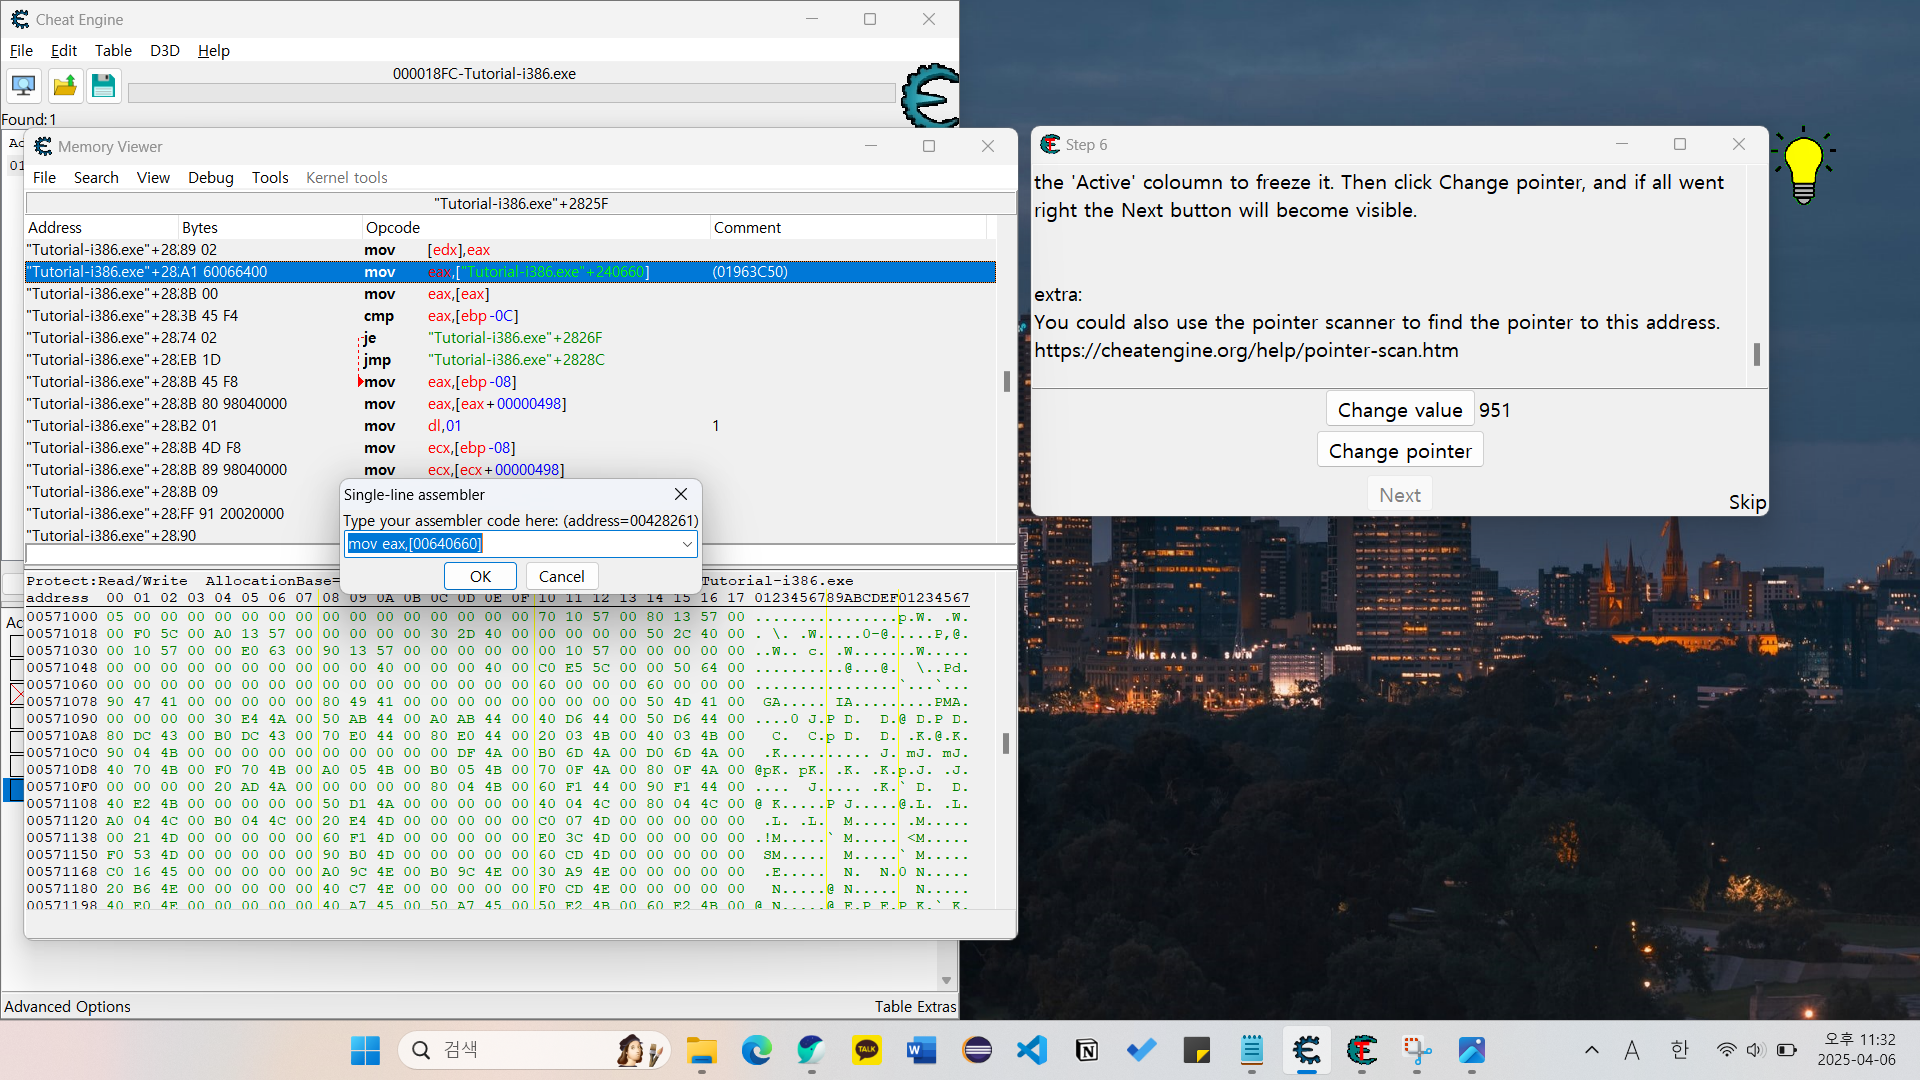The image size is (1920, 1080).
Task: Open the Table menu in Cheat Engine
Action: point(113,50)
